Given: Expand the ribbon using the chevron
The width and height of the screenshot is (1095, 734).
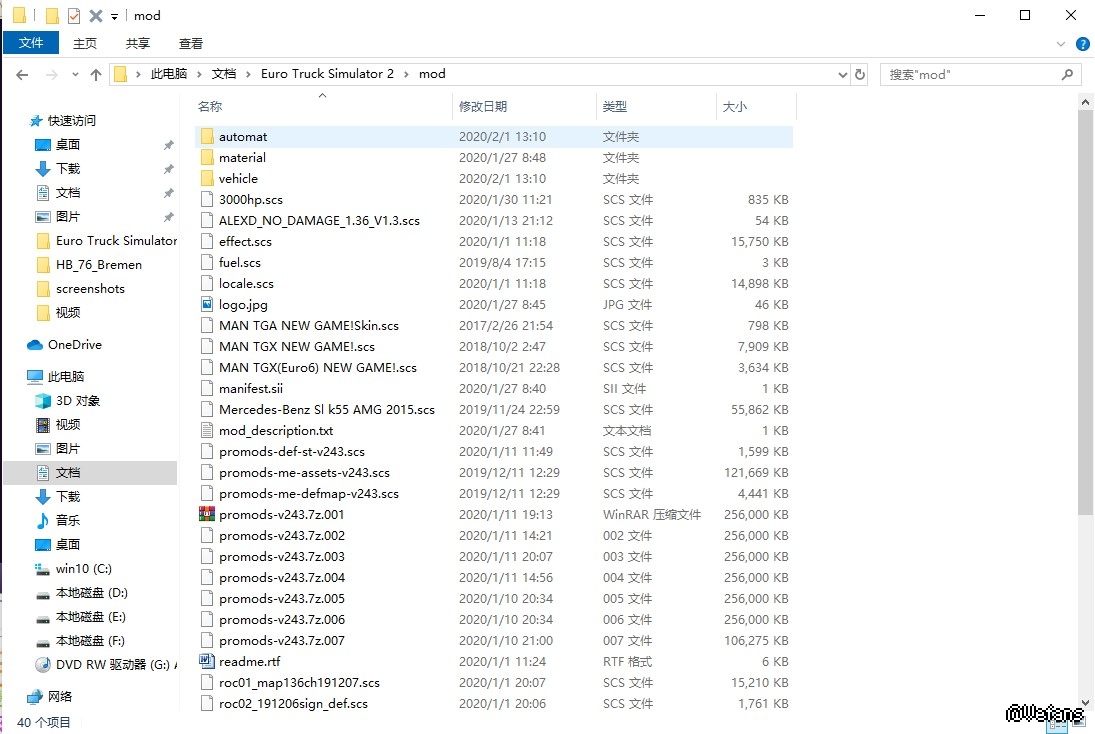Looking at the screenshot, I should [x=1062, y=44].
